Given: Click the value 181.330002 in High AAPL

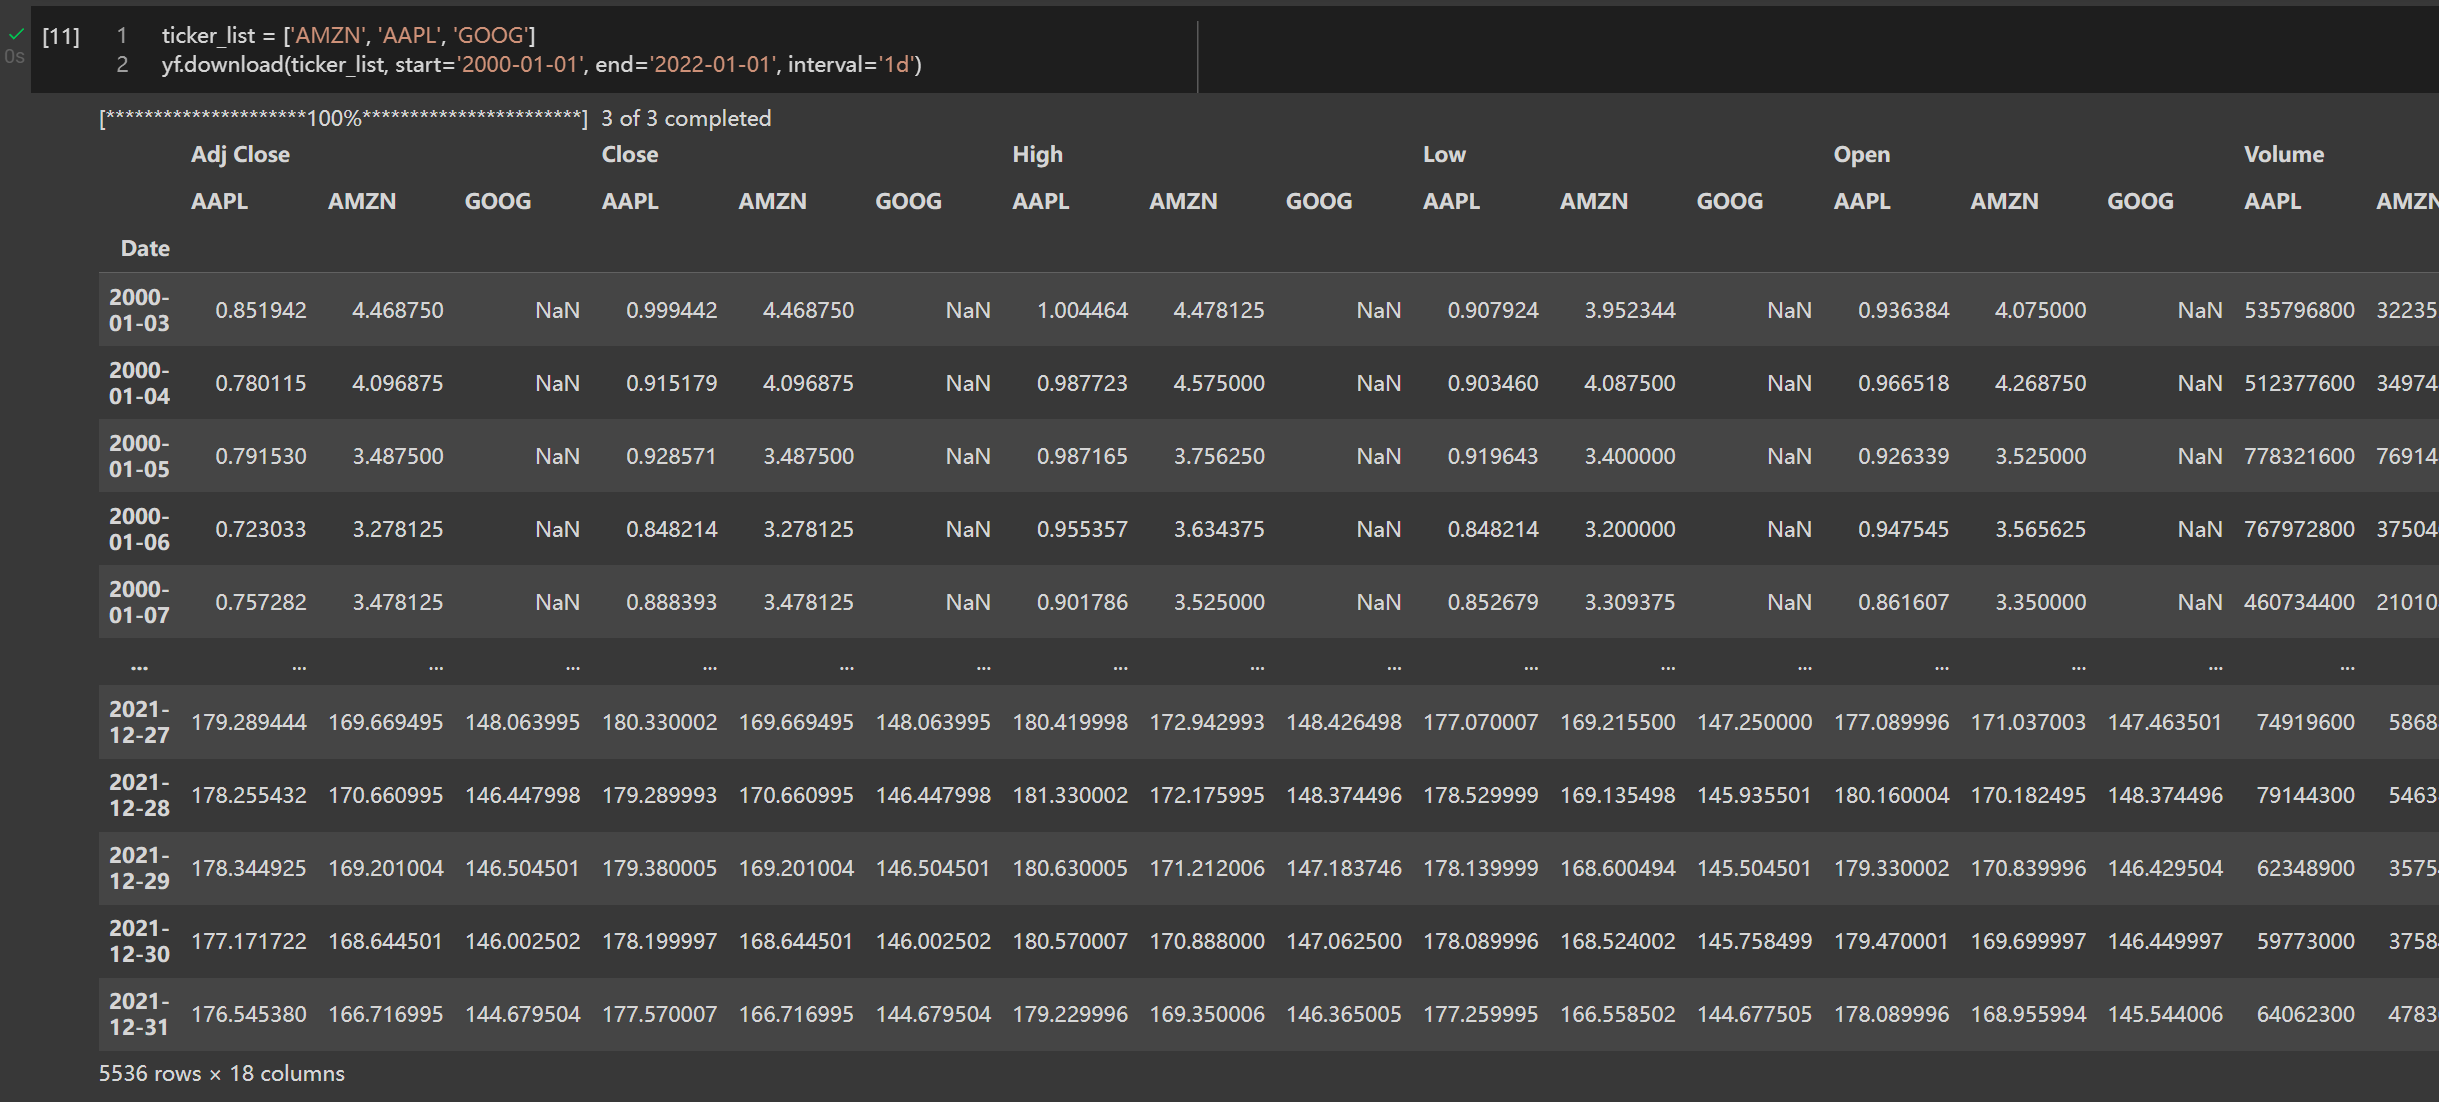Looking at the screenshot, I should [x=1070, y=795].
